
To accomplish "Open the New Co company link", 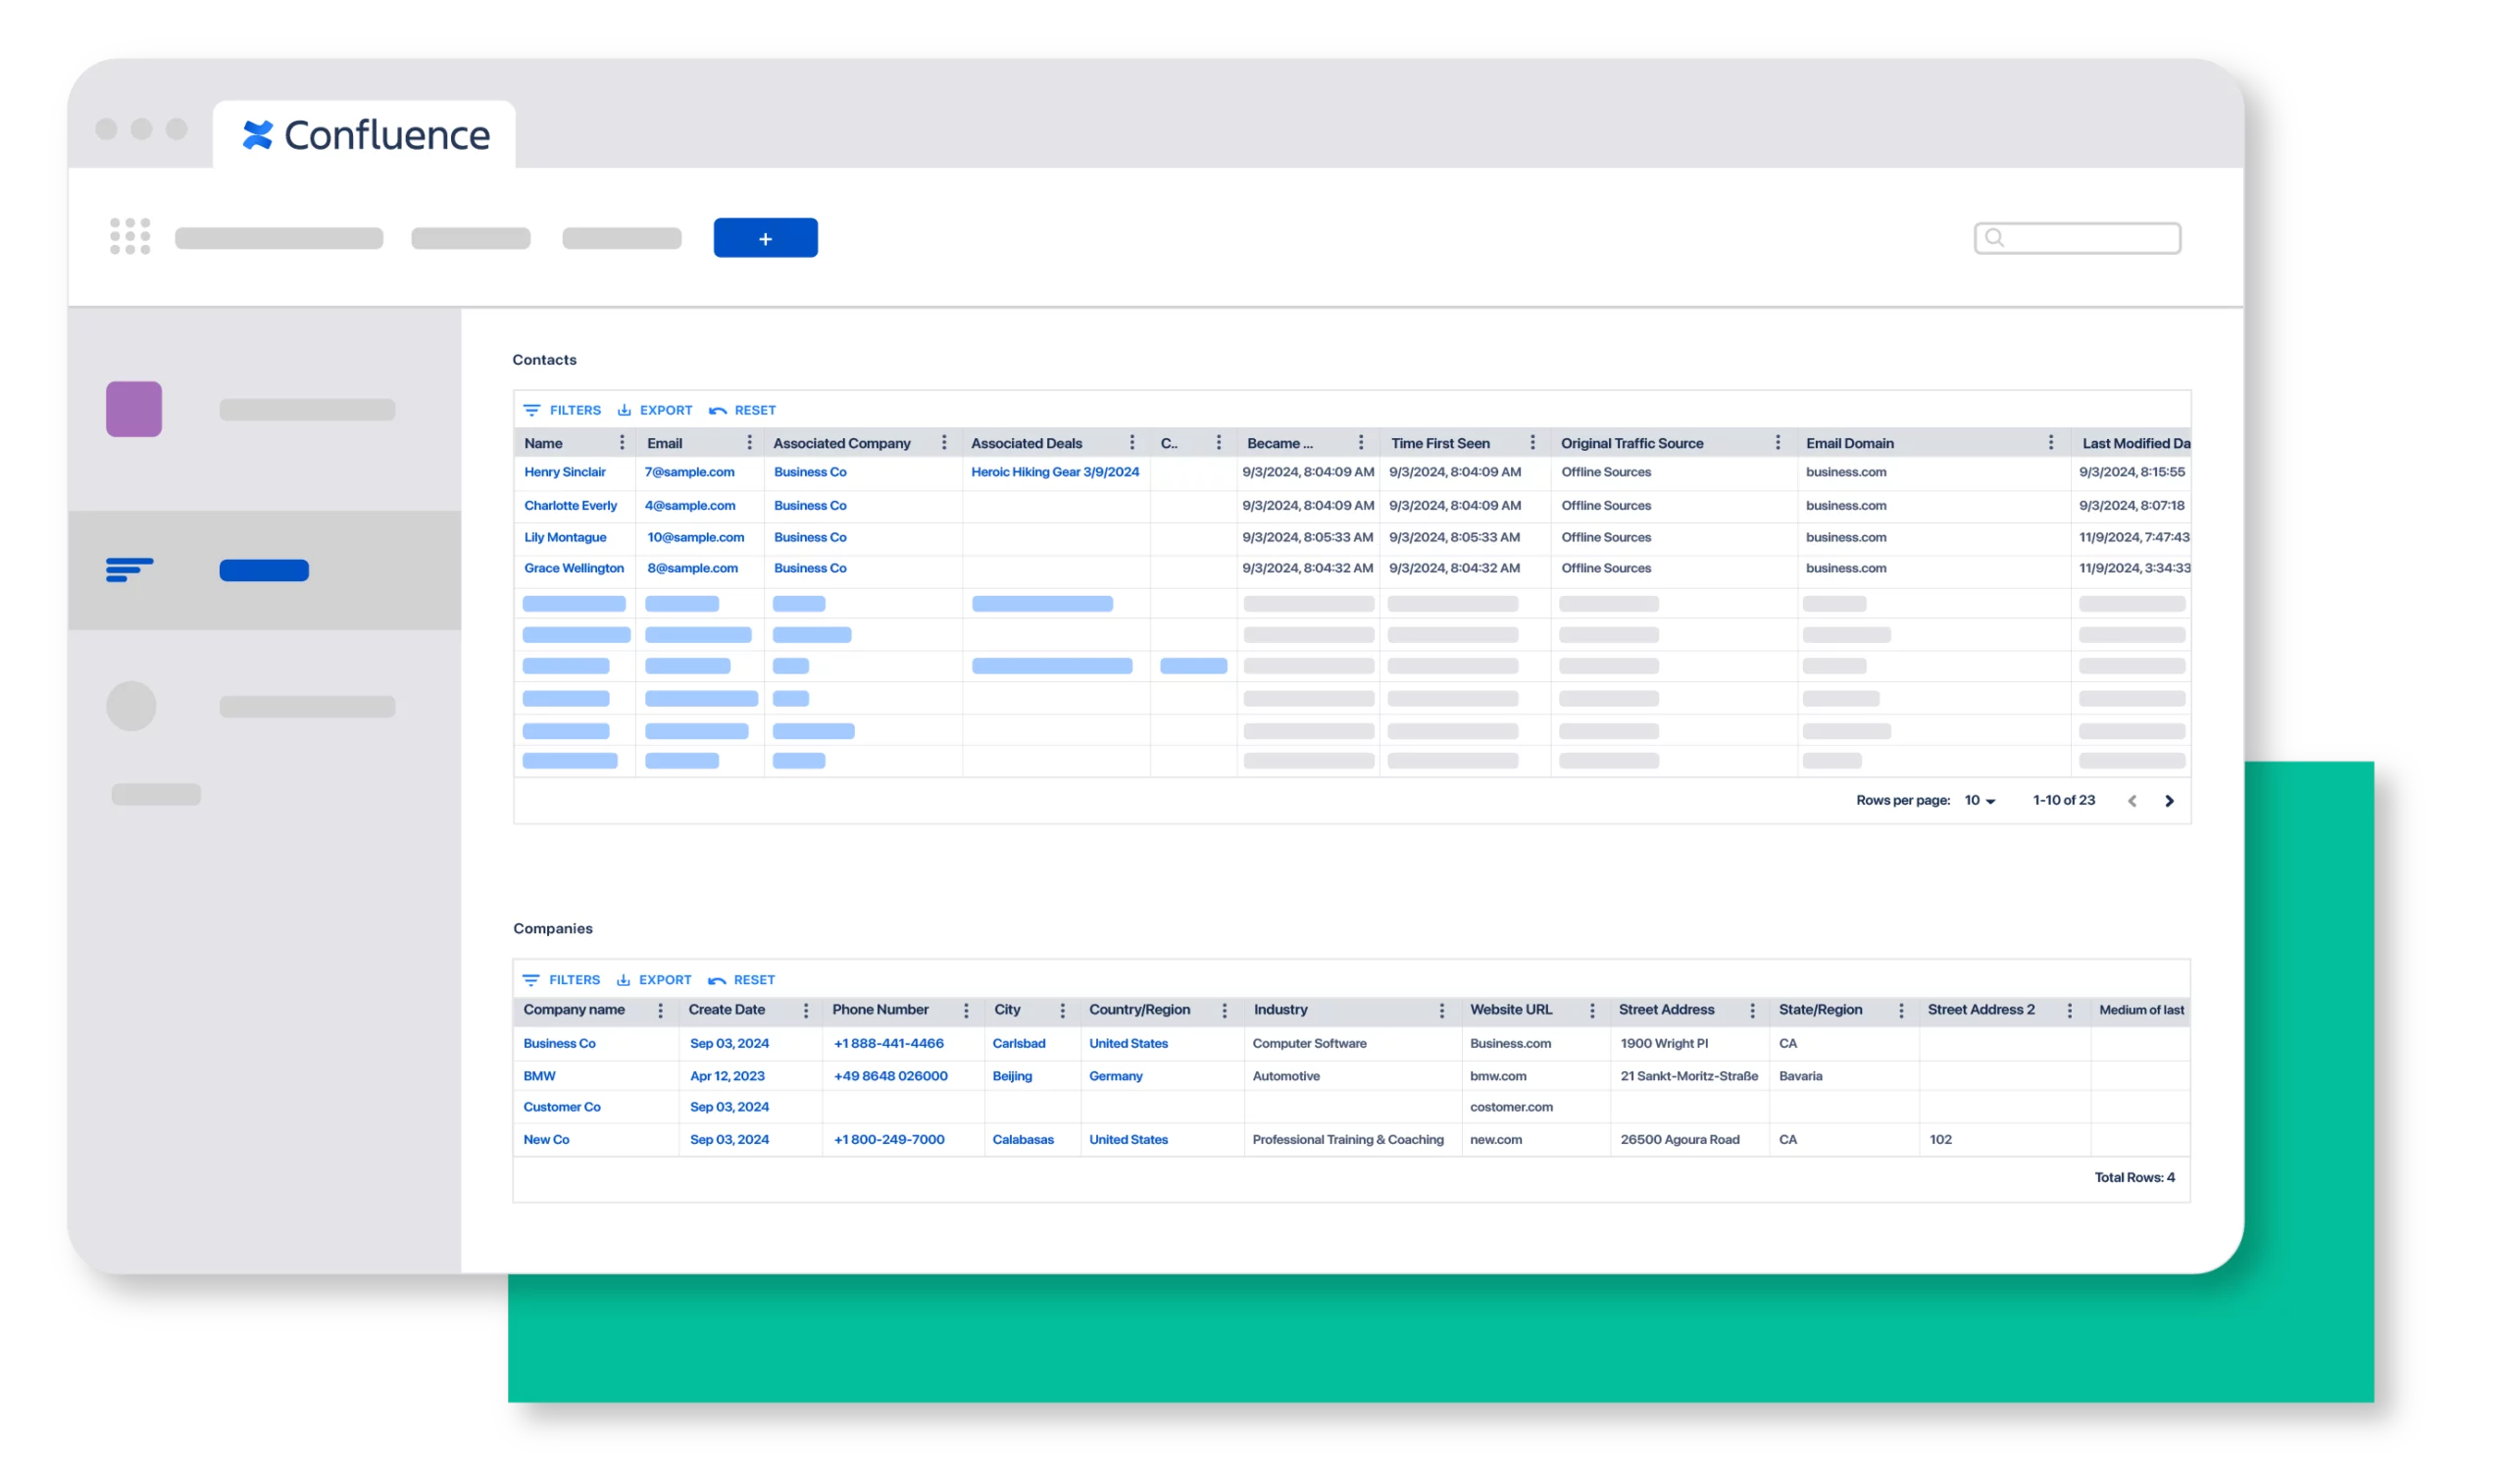I will [x=546, y=1140].
